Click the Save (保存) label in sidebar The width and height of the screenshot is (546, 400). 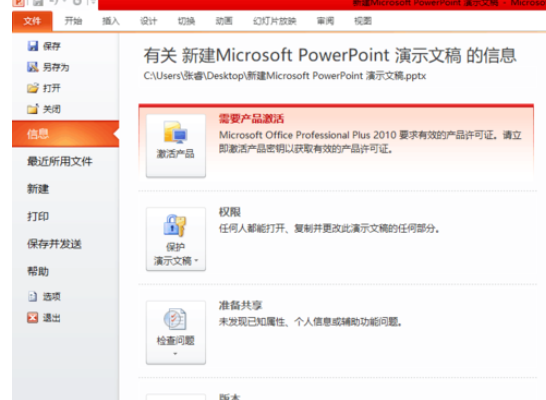point(52,46)
